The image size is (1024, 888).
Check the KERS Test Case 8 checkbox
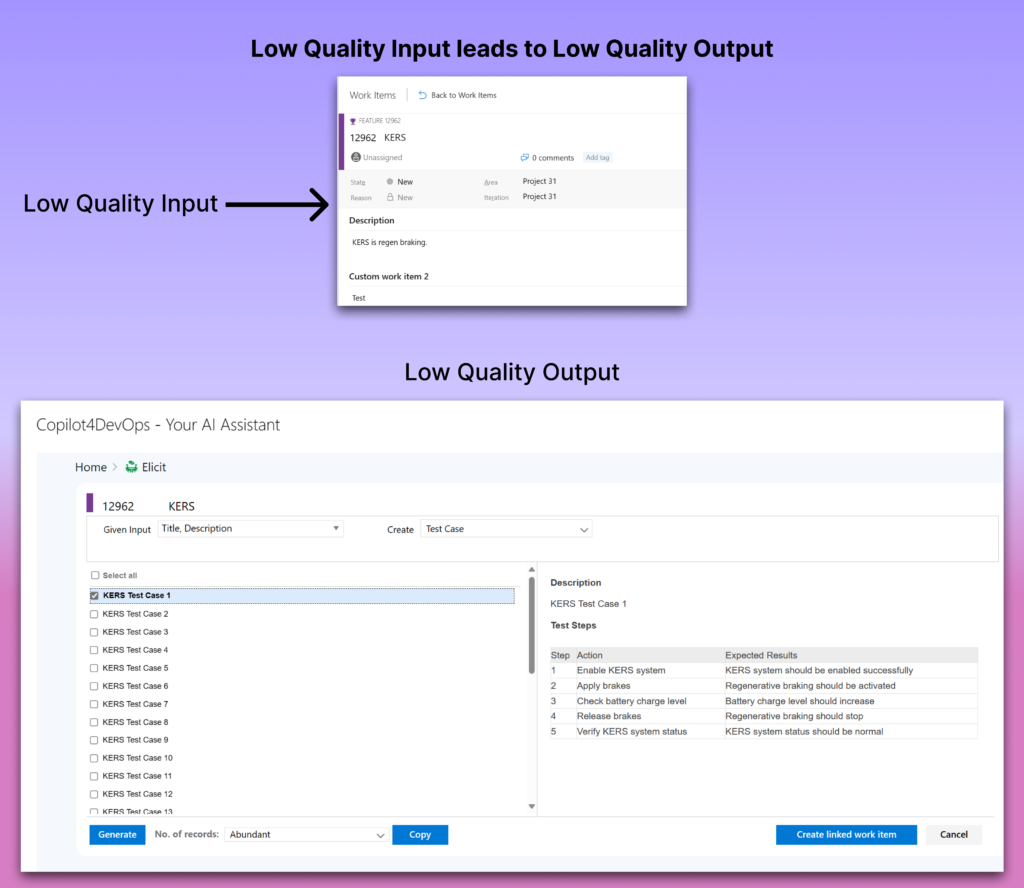tap(94, 722)
